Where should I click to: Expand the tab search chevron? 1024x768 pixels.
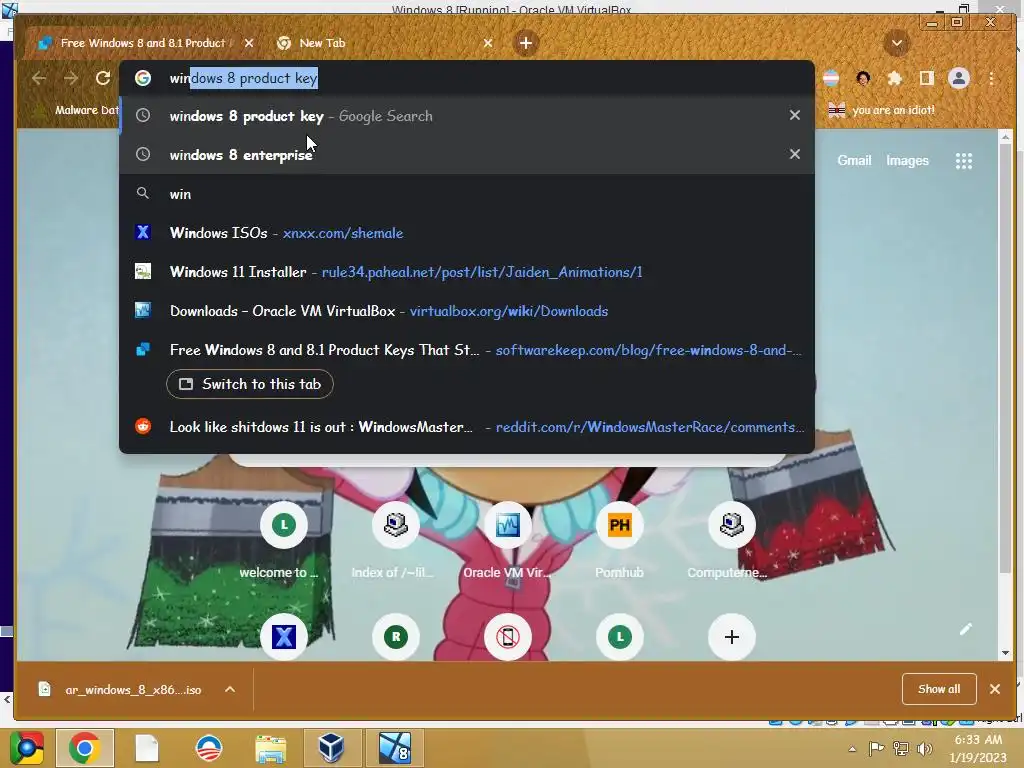(897, 44)
